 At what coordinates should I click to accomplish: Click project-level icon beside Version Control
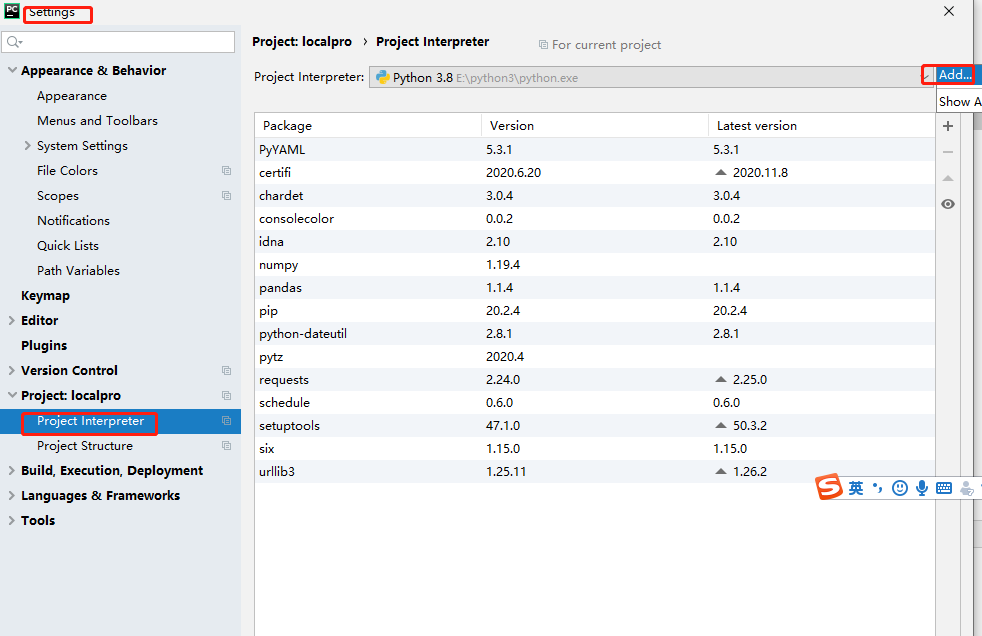[227, 371]
